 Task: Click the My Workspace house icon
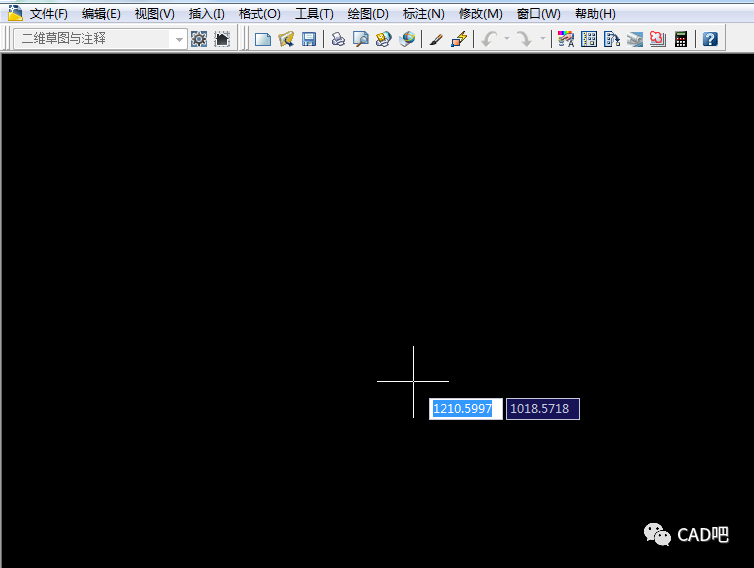pyautogui.click(x=222, y=39)
